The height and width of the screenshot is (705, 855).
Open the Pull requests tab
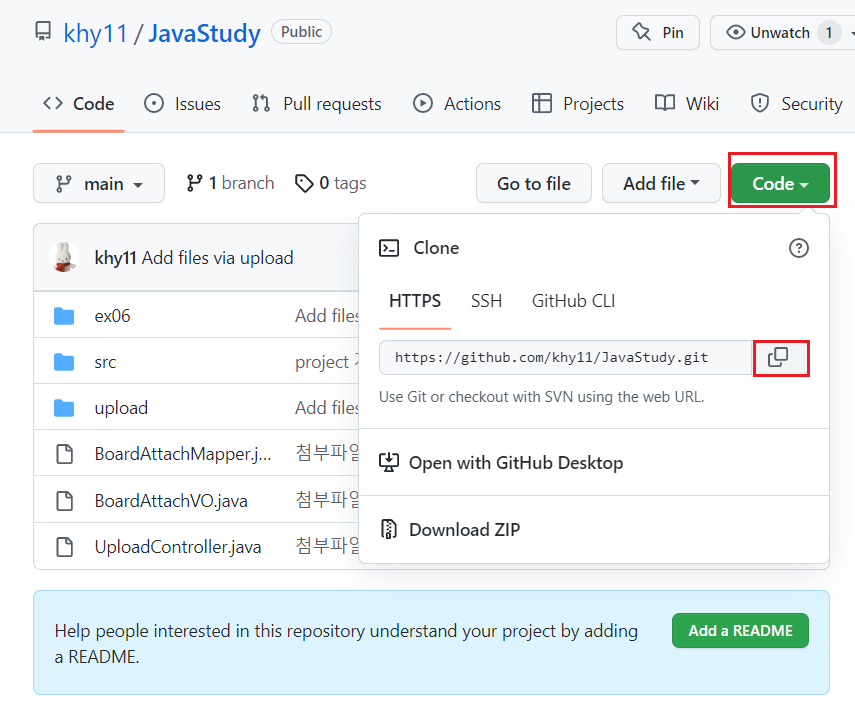click(316, 104)
